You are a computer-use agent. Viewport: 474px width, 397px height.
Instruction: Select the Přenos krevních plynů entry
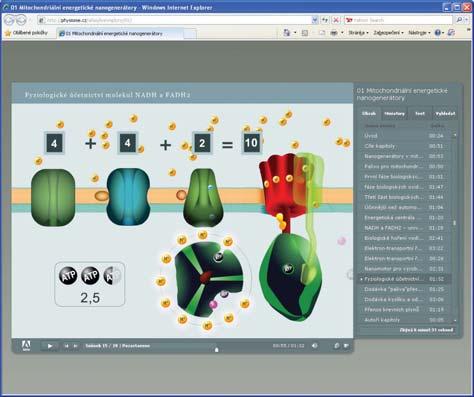point(405,310)
